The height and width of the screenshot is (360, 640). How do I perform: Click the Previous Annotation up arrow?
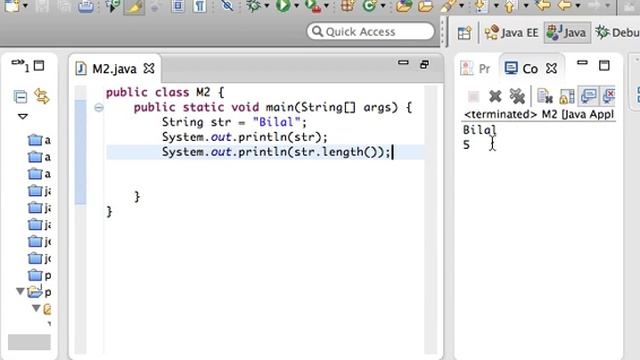click(x=510, y=6)
